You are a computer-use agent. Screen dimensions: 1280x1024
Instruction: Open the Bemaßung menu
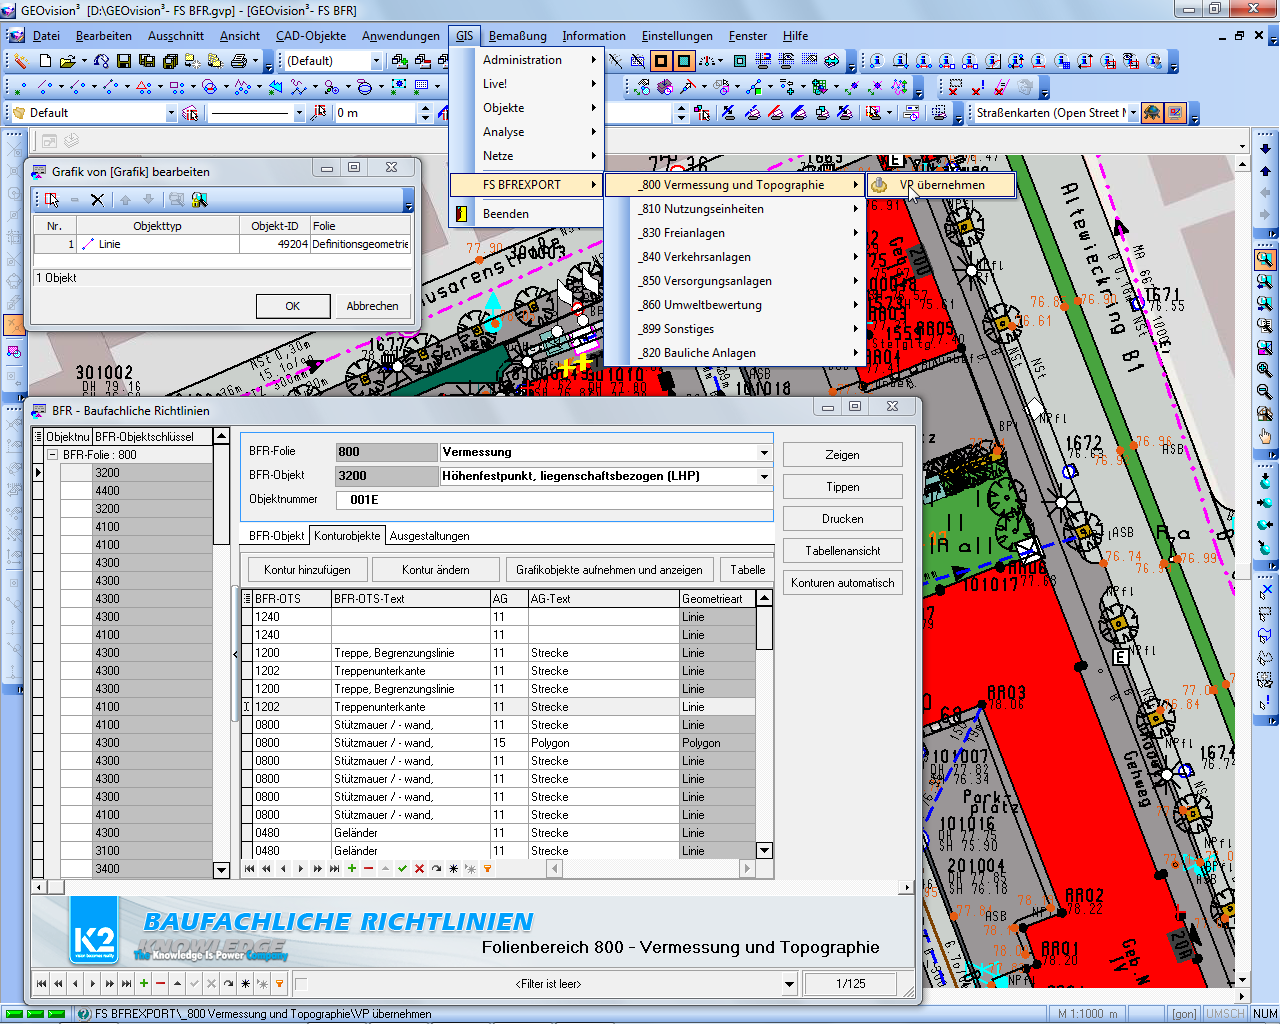point(518,36)
